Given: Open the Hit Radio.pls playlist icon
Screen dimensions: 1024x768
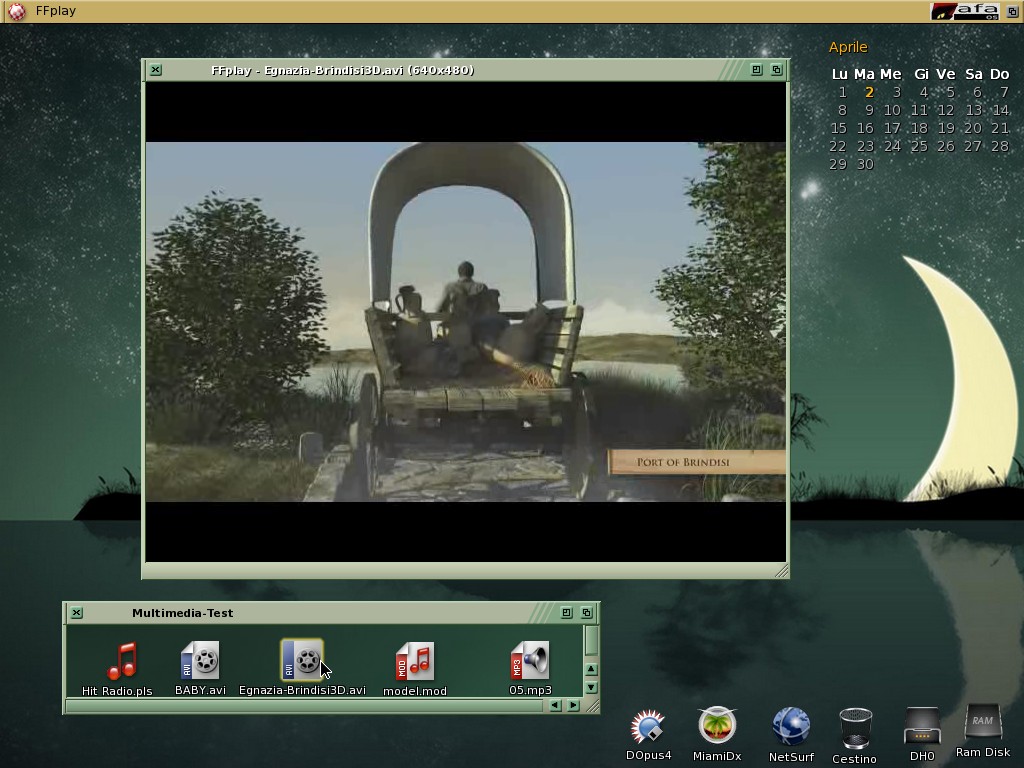Looking at the screenshot, I should pyautogui.click(x=122, y=662).
